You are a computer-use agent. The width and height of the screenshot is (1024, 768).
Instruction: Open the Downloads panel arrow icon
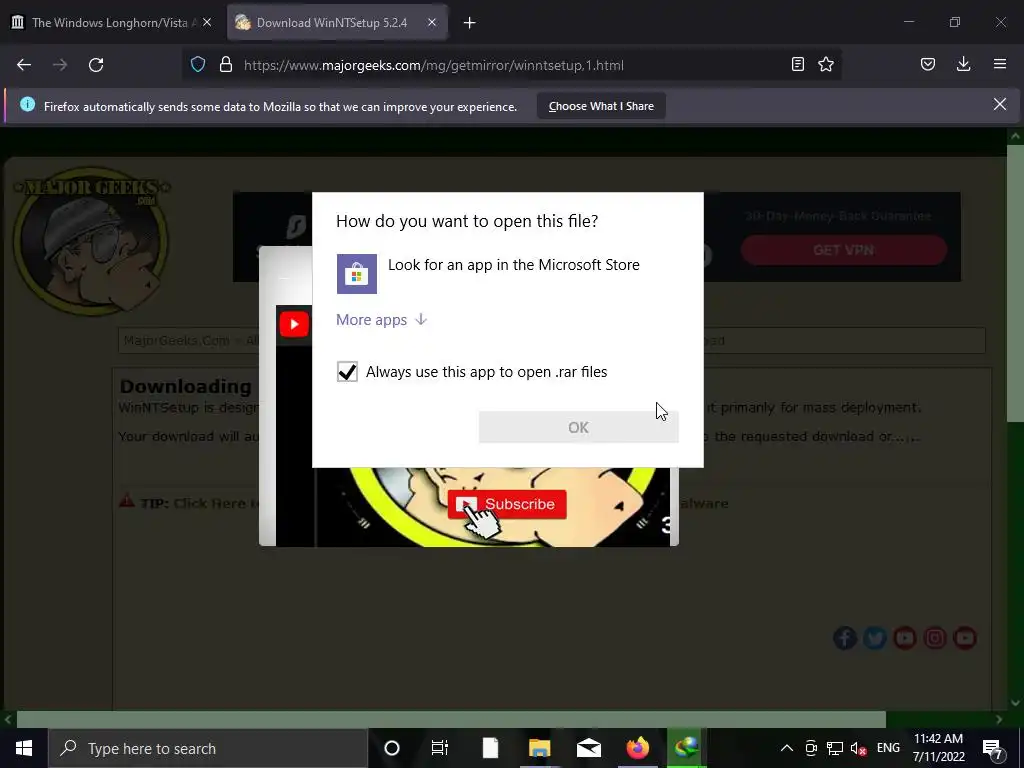click(963, 65)
